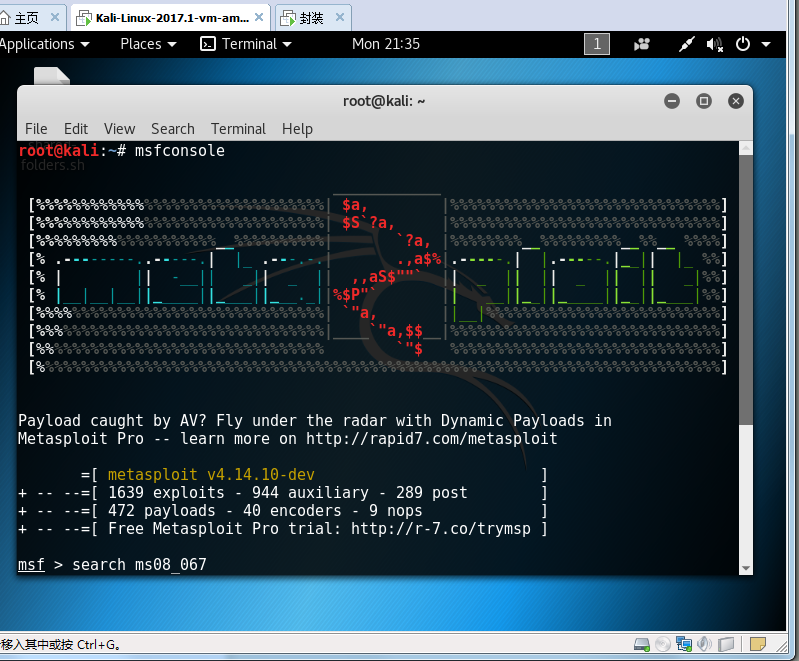799x661 pixels.
Task: Click the power icon in top panel
Action: [x=743, y=44]
